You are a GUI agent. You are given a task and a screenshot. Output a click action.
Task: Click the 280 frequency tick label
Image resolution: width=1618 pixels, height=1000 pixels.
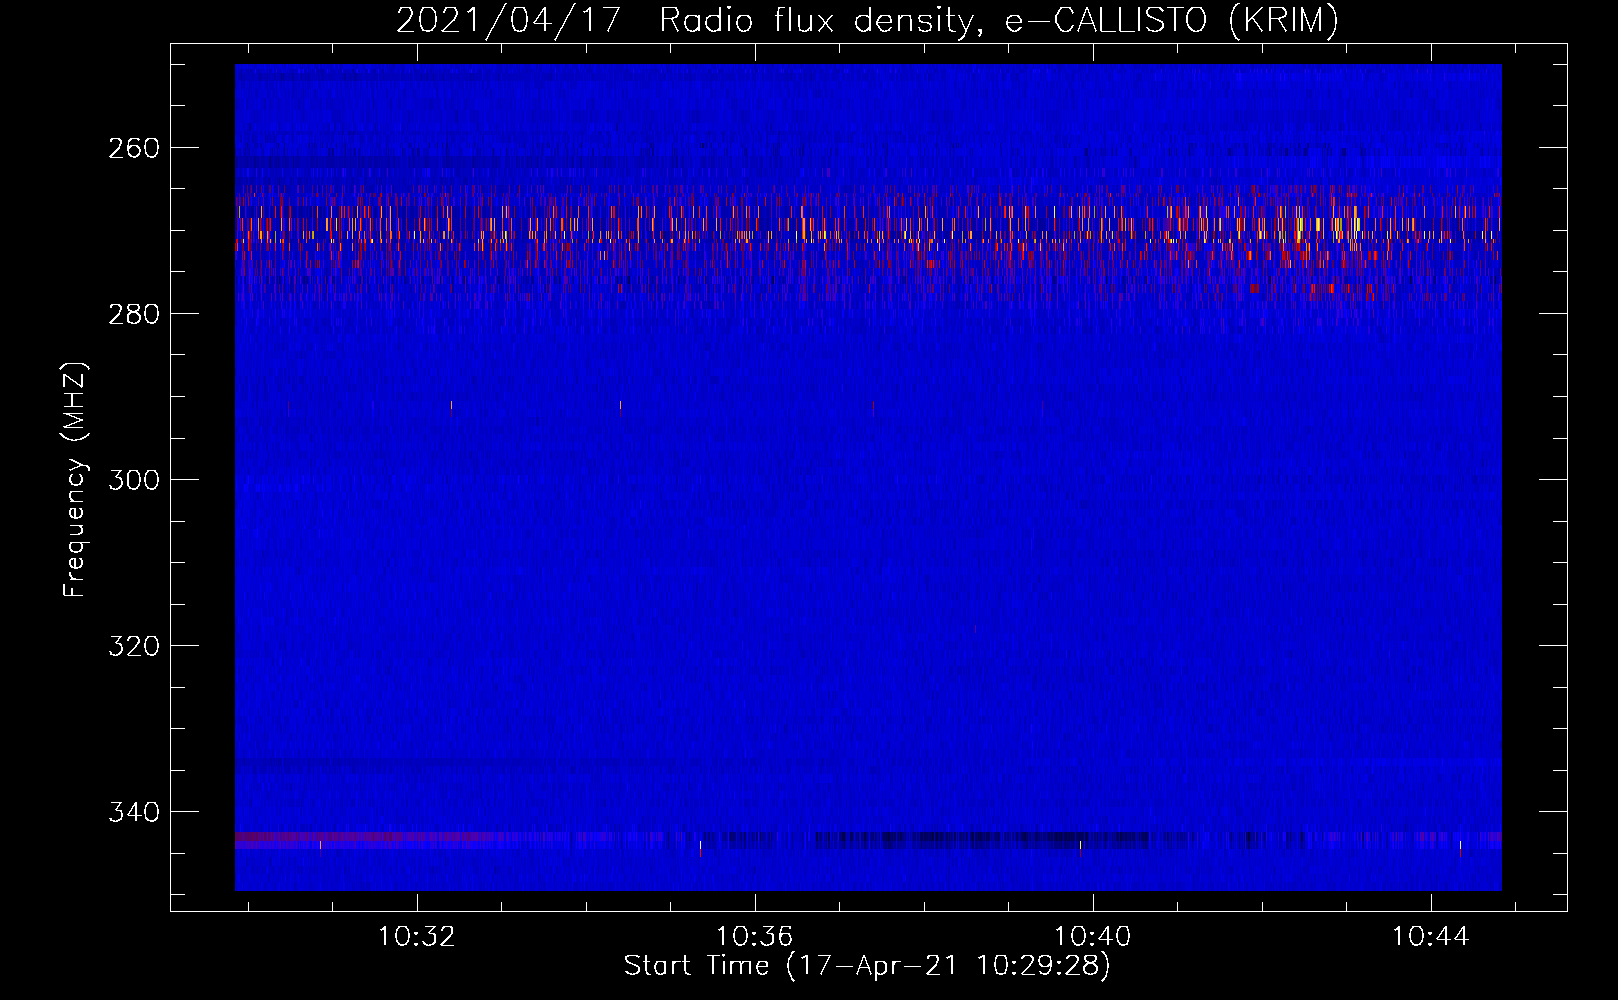point(133,314)
